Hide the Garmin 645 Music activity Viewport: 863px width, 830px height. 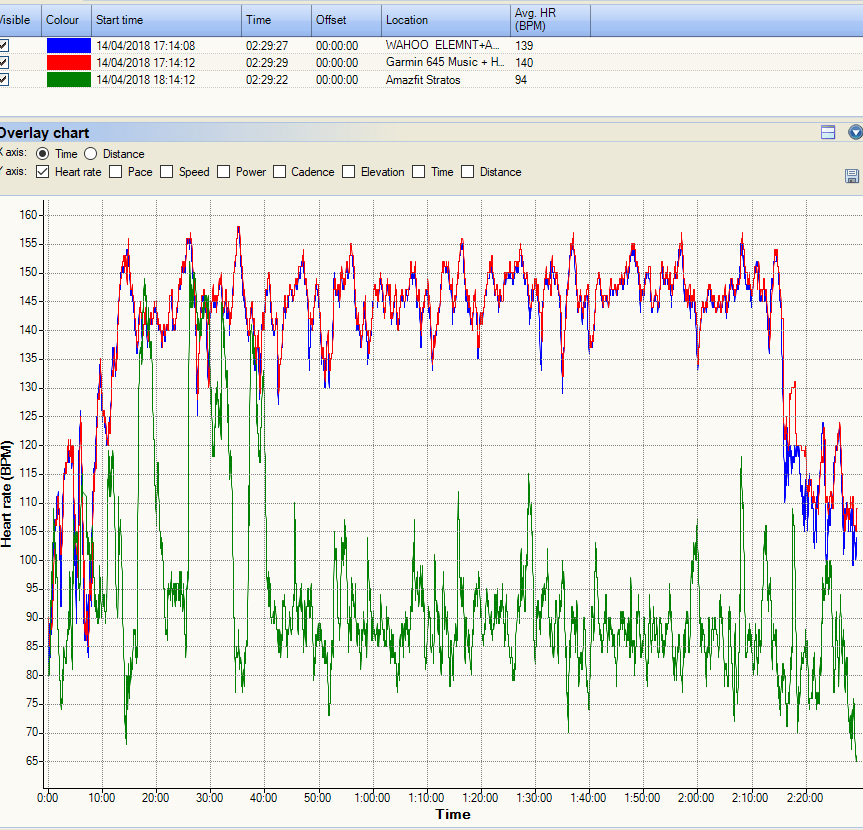point(5,62)
